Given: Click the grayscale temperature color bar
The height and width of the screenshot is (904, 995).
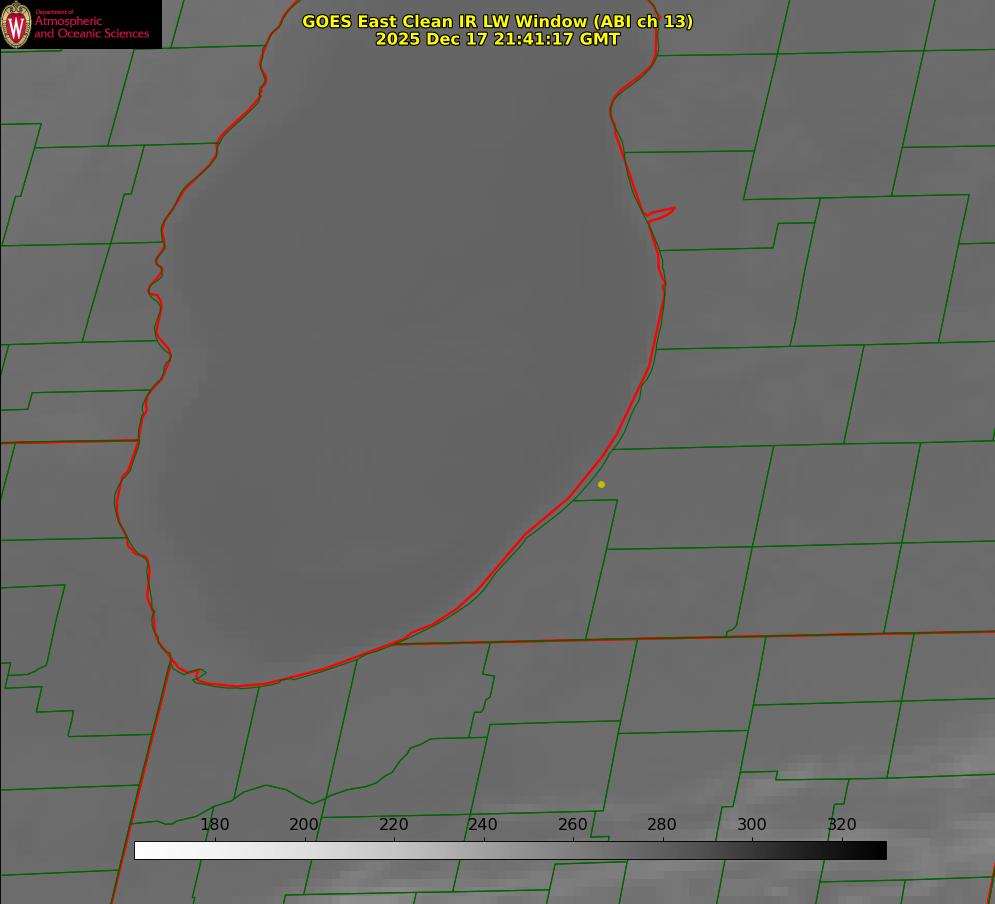Looking at the screenshot, I should click(510, 850).
